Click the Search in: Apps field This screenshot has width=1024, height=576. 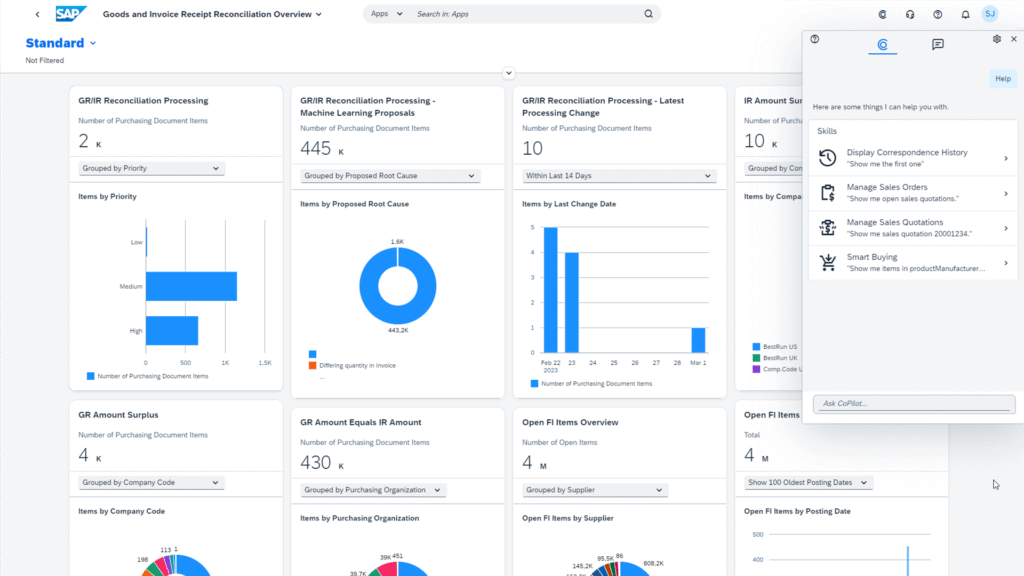click(x=527, y=14)
